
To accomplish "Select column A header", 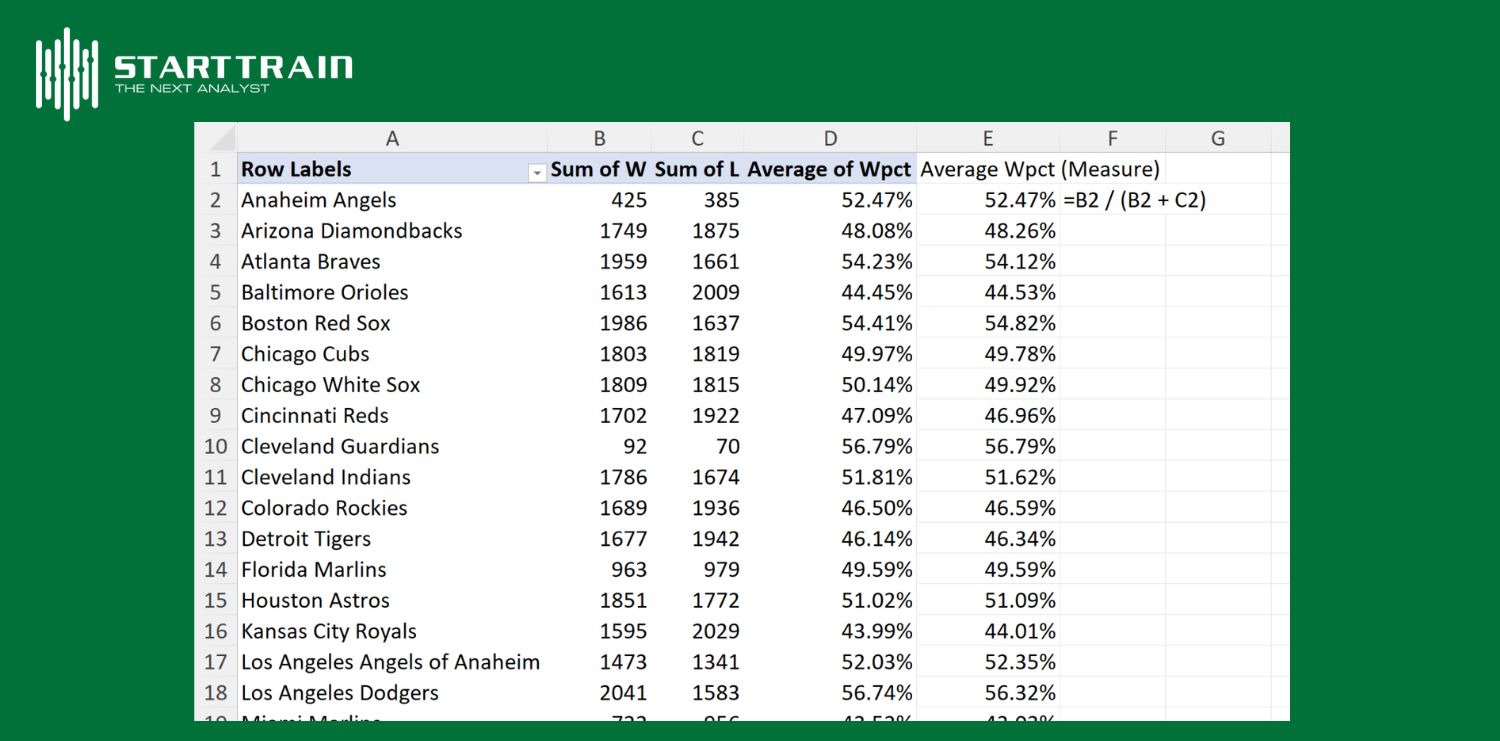I will tap(392, 139).
